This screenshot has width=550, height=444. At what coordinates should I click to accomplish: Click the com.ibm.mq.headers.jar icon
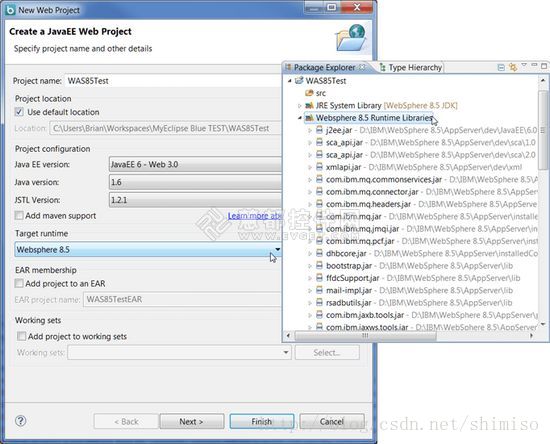[319, 204]
